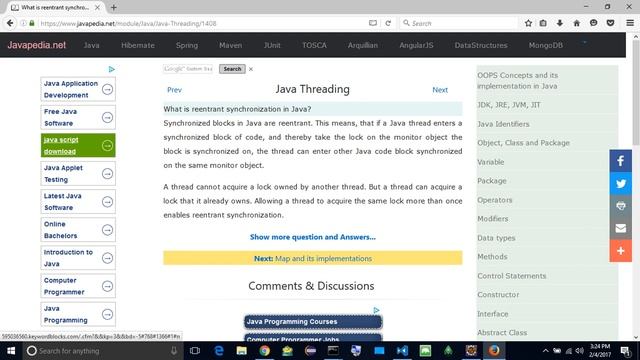Open the 'java script download' ad link
This screenshot has width=640, height=360.
(78, 145)
